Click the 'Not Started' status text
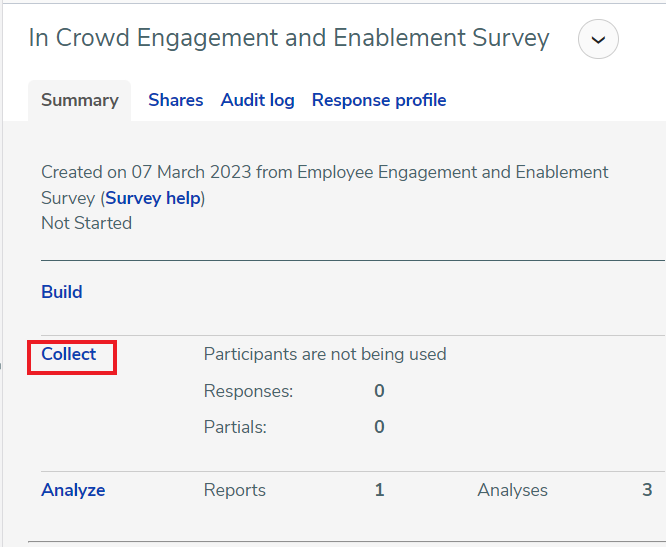 (86, 223)
